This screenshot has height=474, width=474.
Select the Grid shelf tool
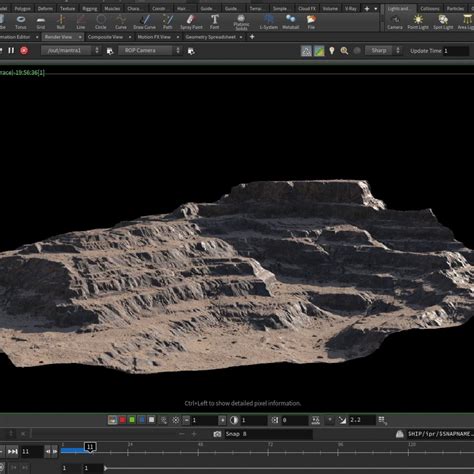click(41, 22)
